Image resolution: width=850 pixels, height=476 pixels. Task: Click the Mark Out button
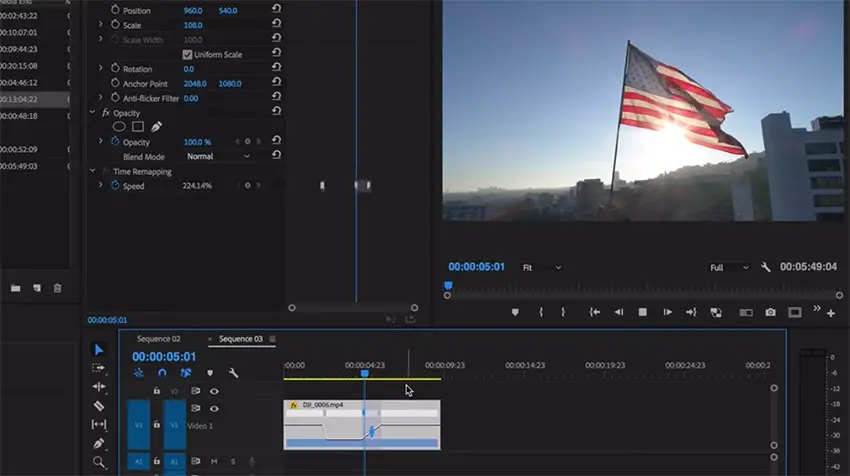[x=563, y=312]
